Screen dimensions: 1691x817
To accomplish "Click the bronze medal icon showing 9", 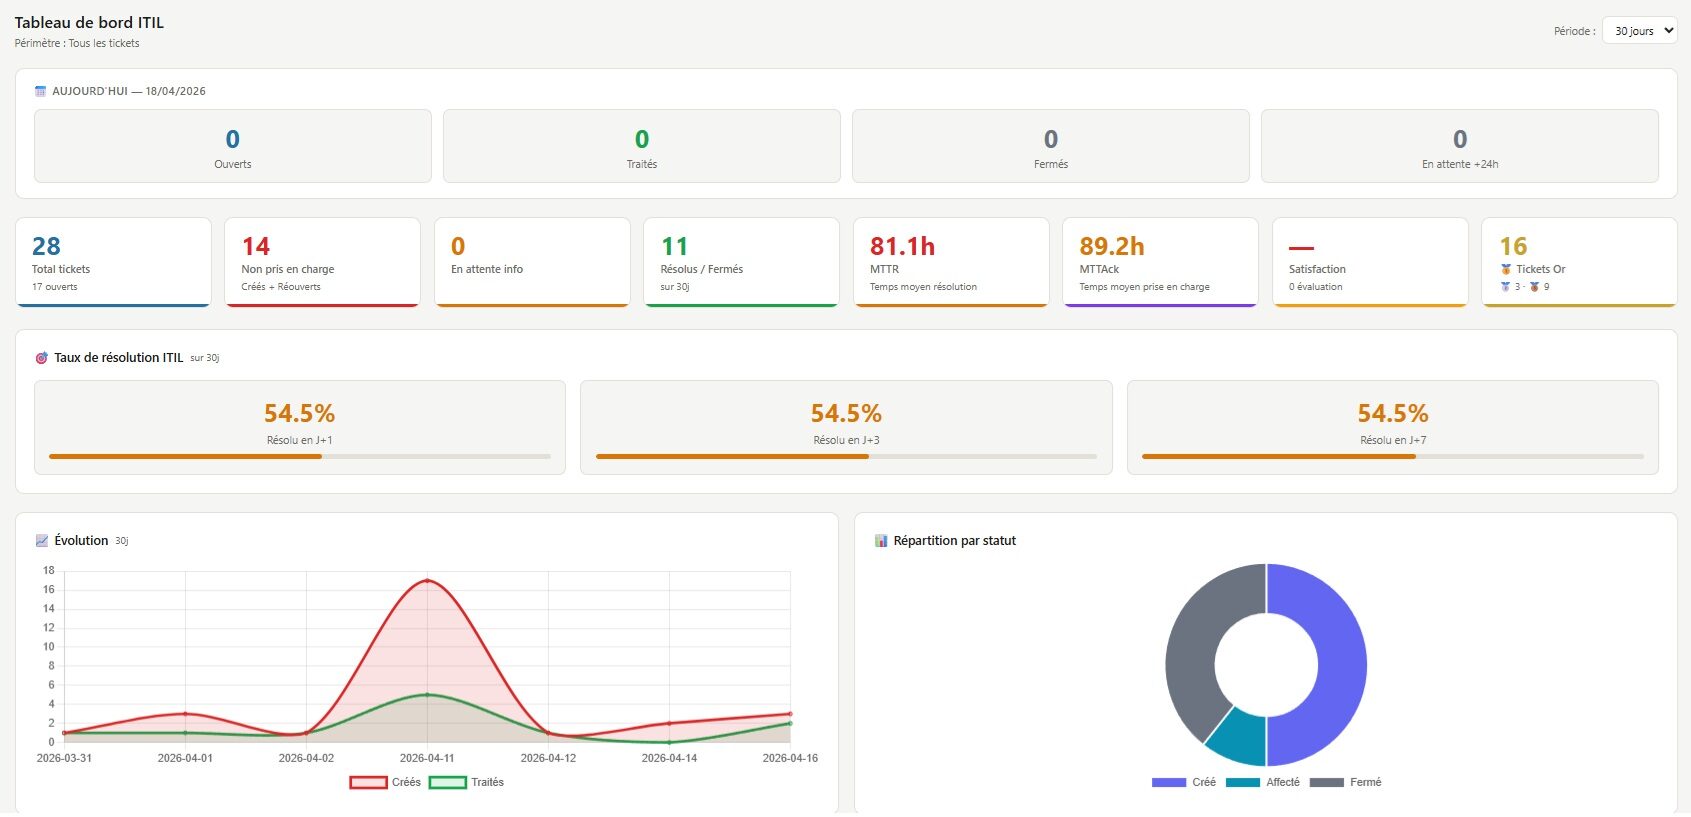I will (1534, 287).
